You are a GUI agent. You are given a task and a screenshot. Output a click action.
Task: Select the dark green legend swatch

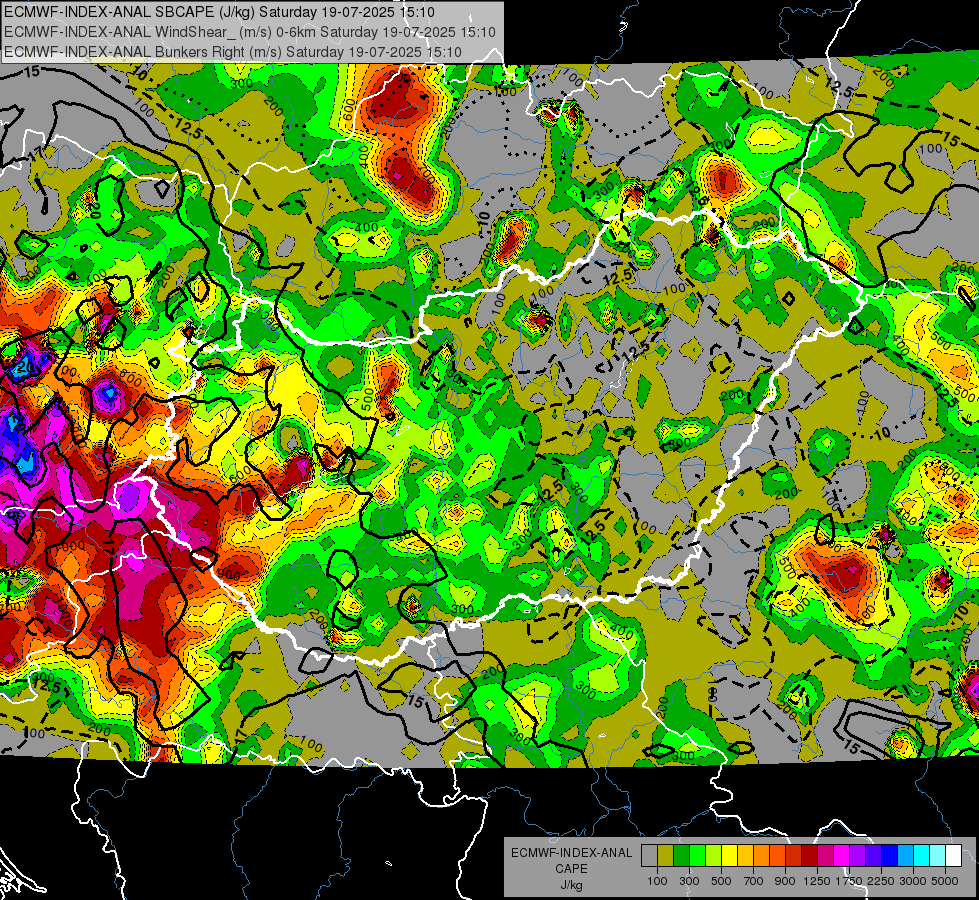(x=682, y=855)
